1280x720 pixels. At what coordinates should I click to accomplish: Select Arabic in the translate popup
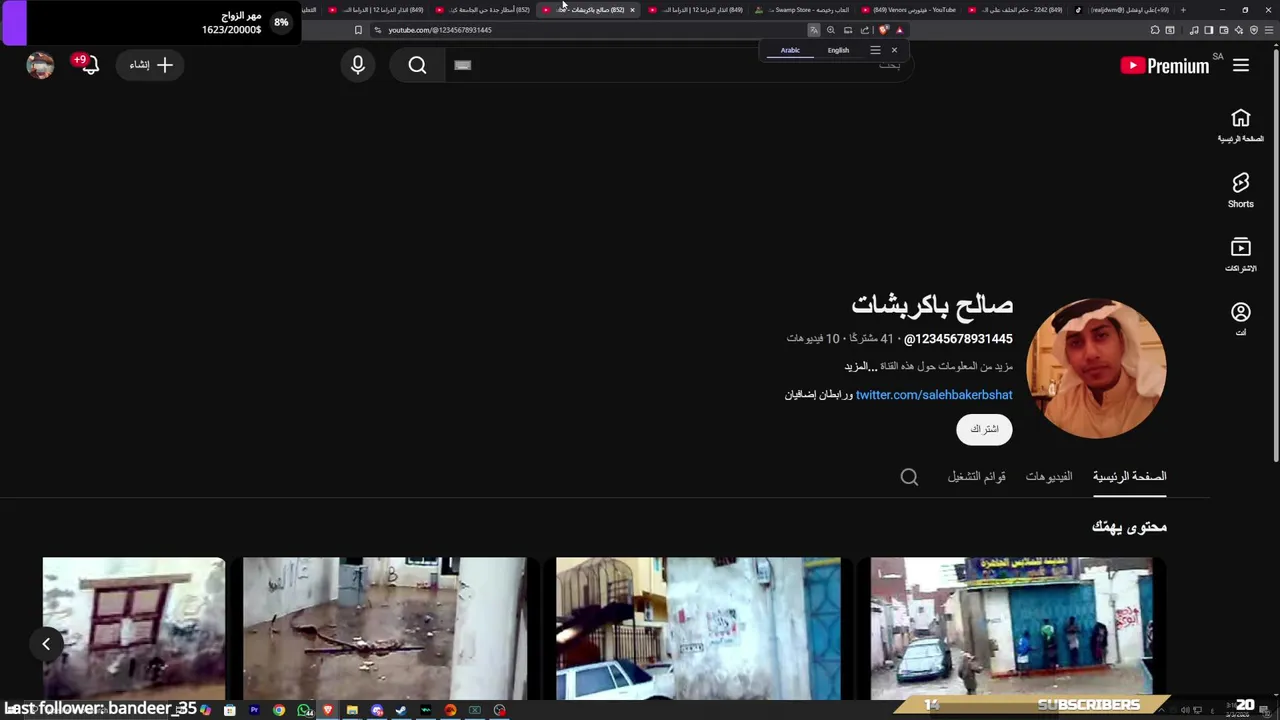pos(790,50)
